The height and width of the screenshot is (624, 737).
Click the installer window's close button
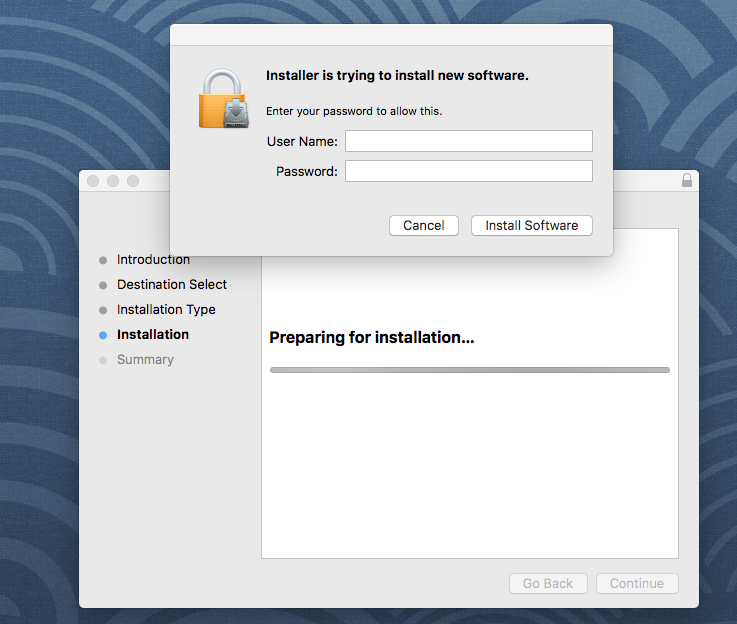pyautogui.click(x=93, y=181)
